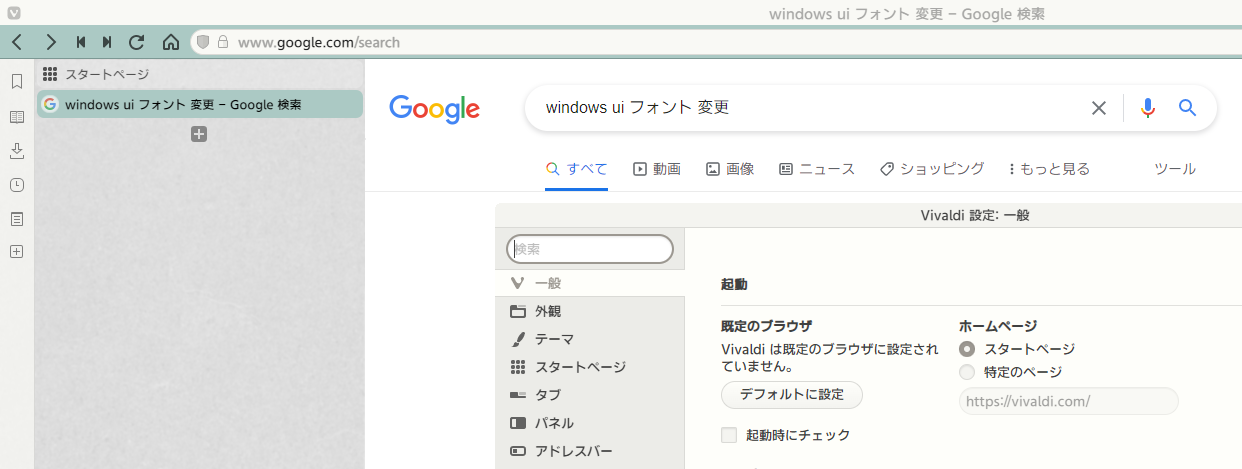
Task: Clear the Google search query with X
Action: click(x=1098, y=108)
